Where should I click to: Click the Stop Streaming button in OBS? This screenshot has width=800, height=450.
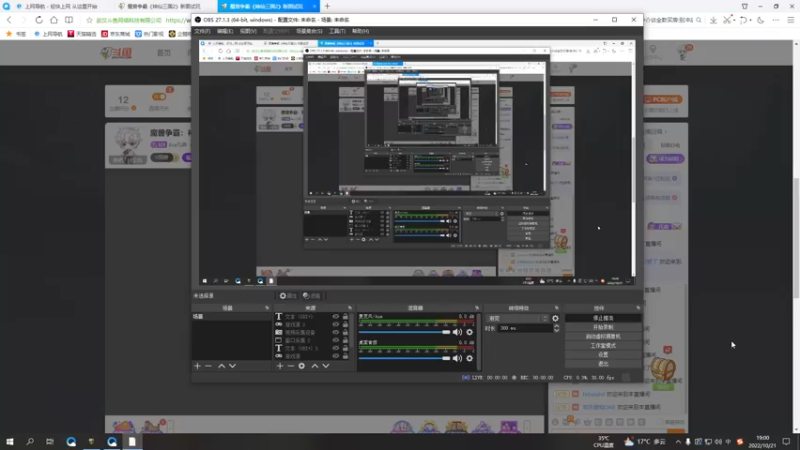(x=603, y=318)
